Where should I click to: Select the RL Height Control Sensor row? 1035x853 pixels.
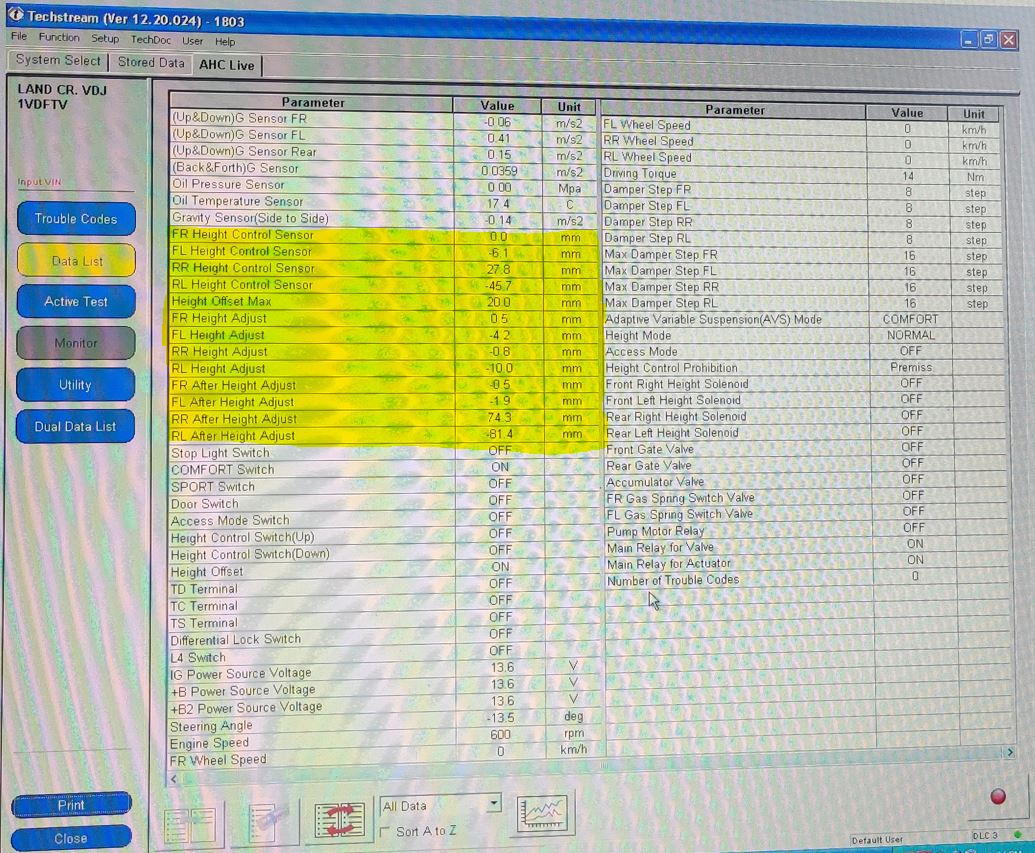click(382, 285)
